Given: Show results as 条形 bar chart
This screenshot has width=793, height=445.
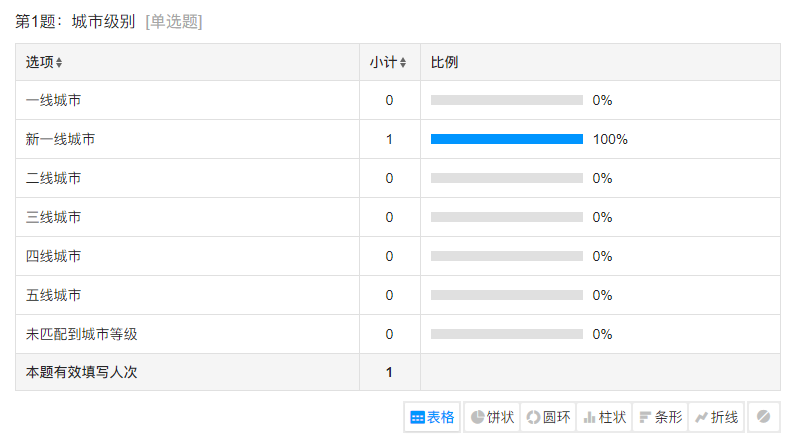Looking at the screenshot, I should (x=660, y=417).
